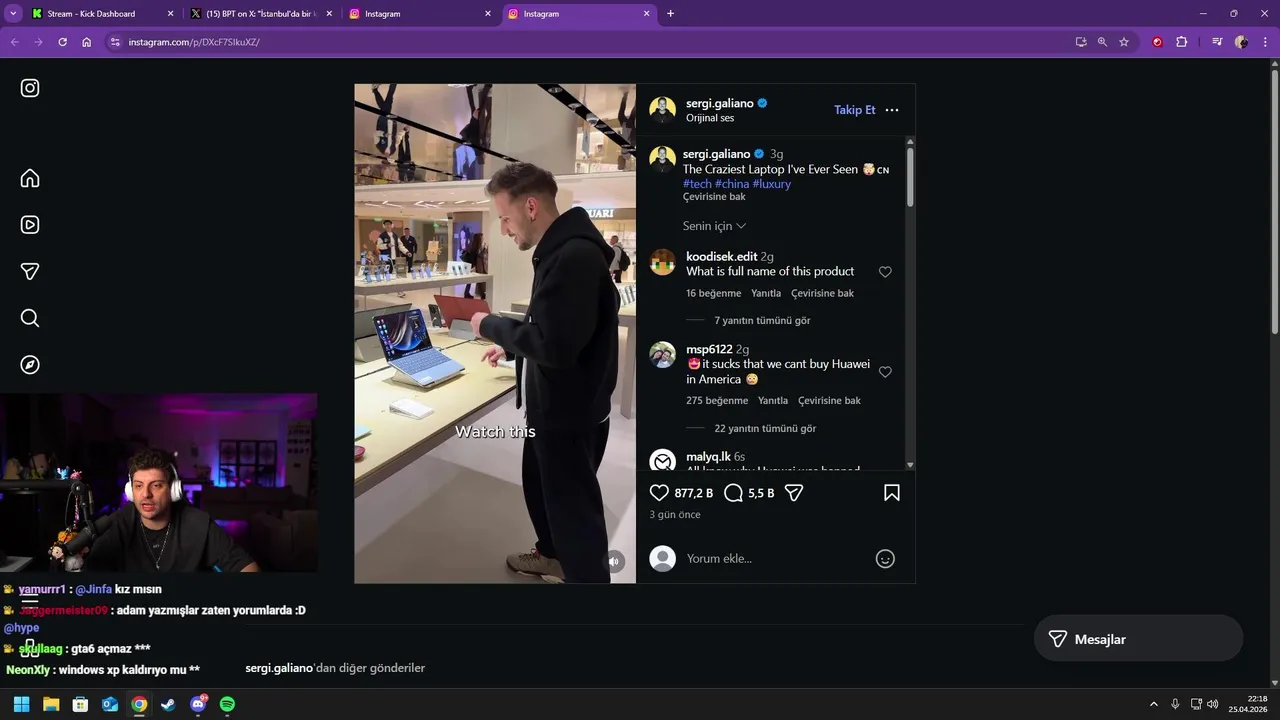Open Search icon in sidebar

click(30, 318)
